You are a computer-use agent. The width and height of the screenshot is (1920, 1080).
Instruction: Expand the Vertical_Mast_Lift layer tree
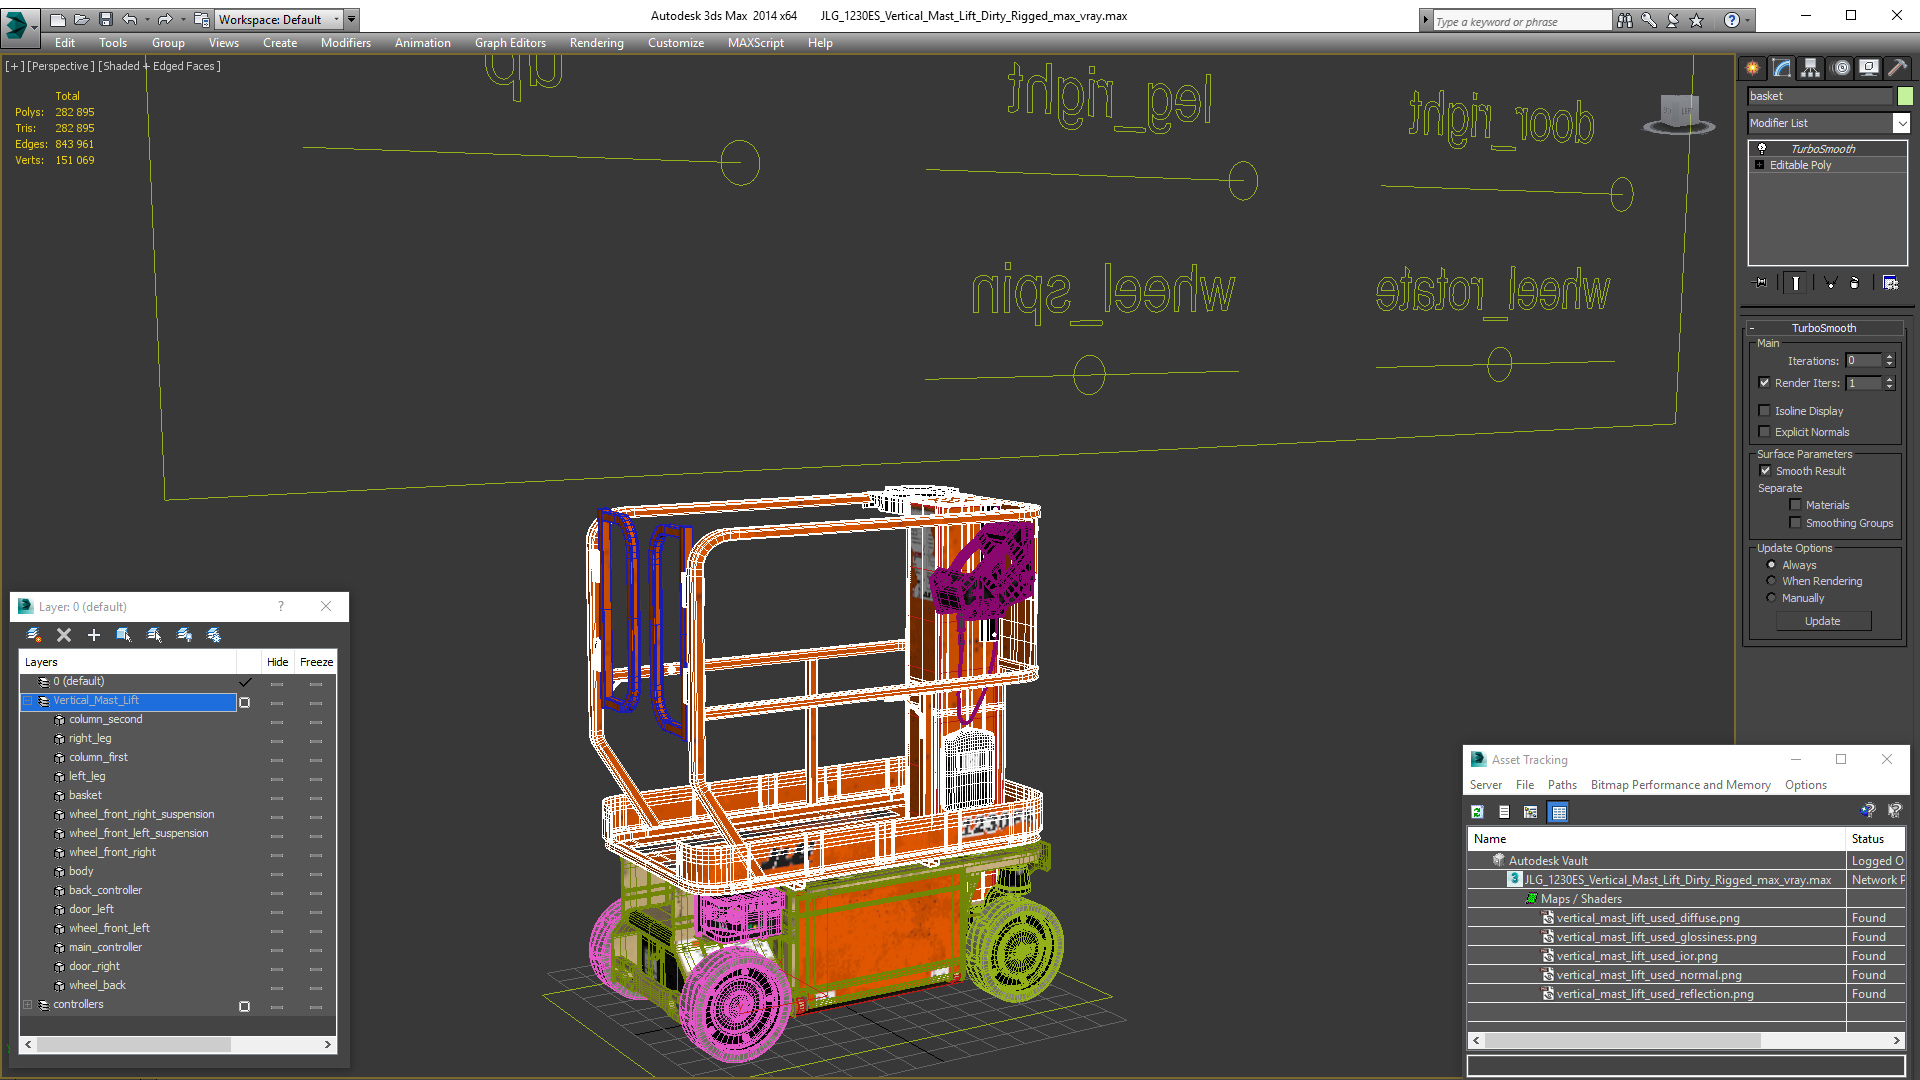[x=26, y=700]
